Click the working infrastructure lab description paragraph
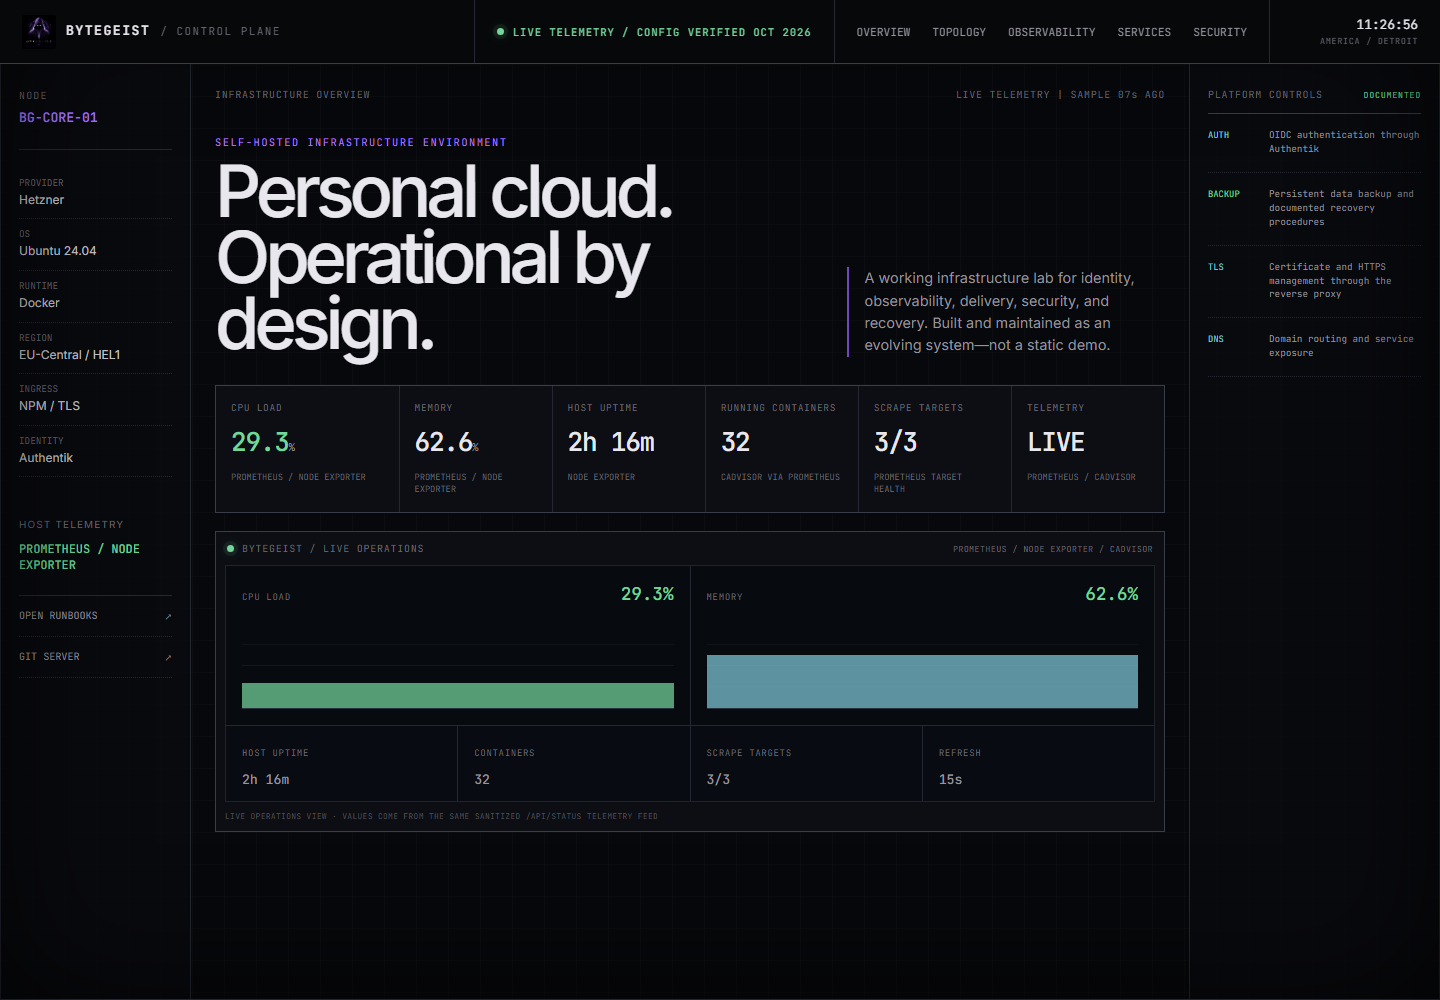This screenshot has height=1000, width=1440. (1000, 311)
